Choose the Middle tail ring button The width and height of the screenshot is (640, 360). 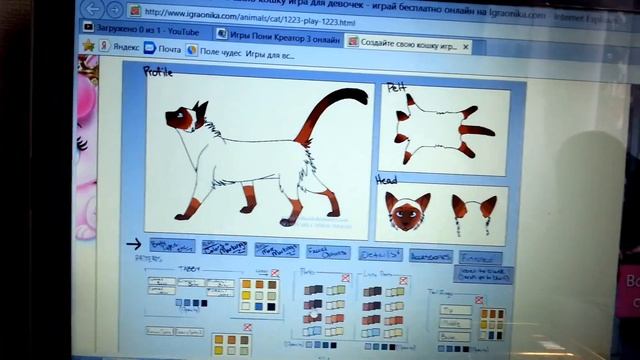455,323
